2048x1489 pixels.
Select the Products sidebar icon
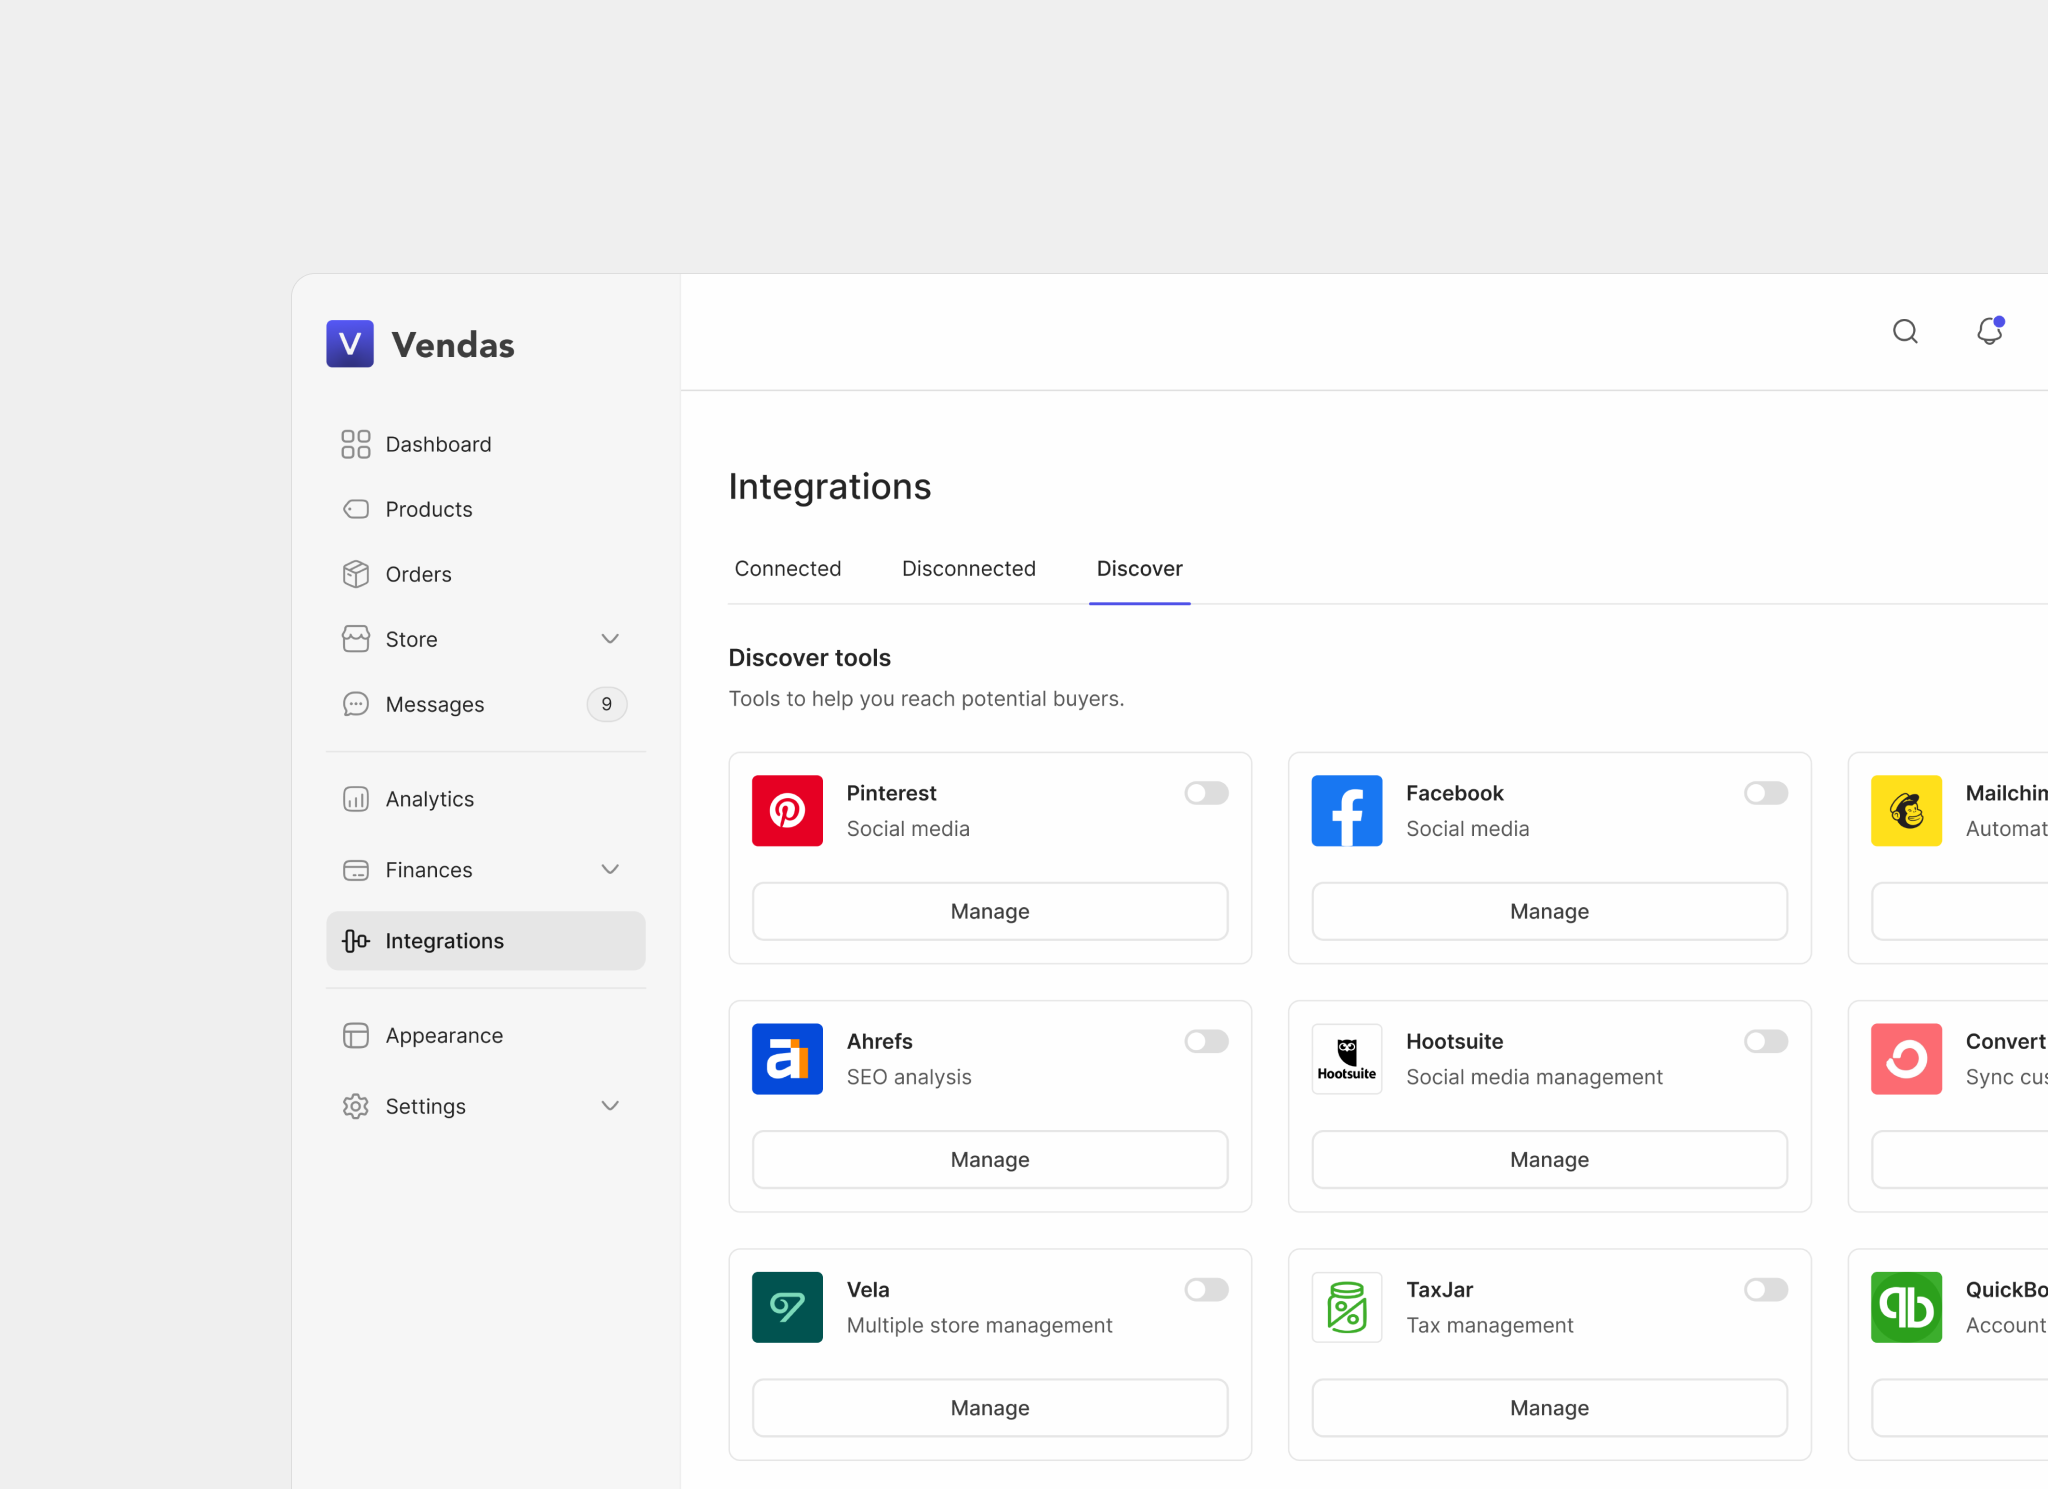click(x=356, y=509)
